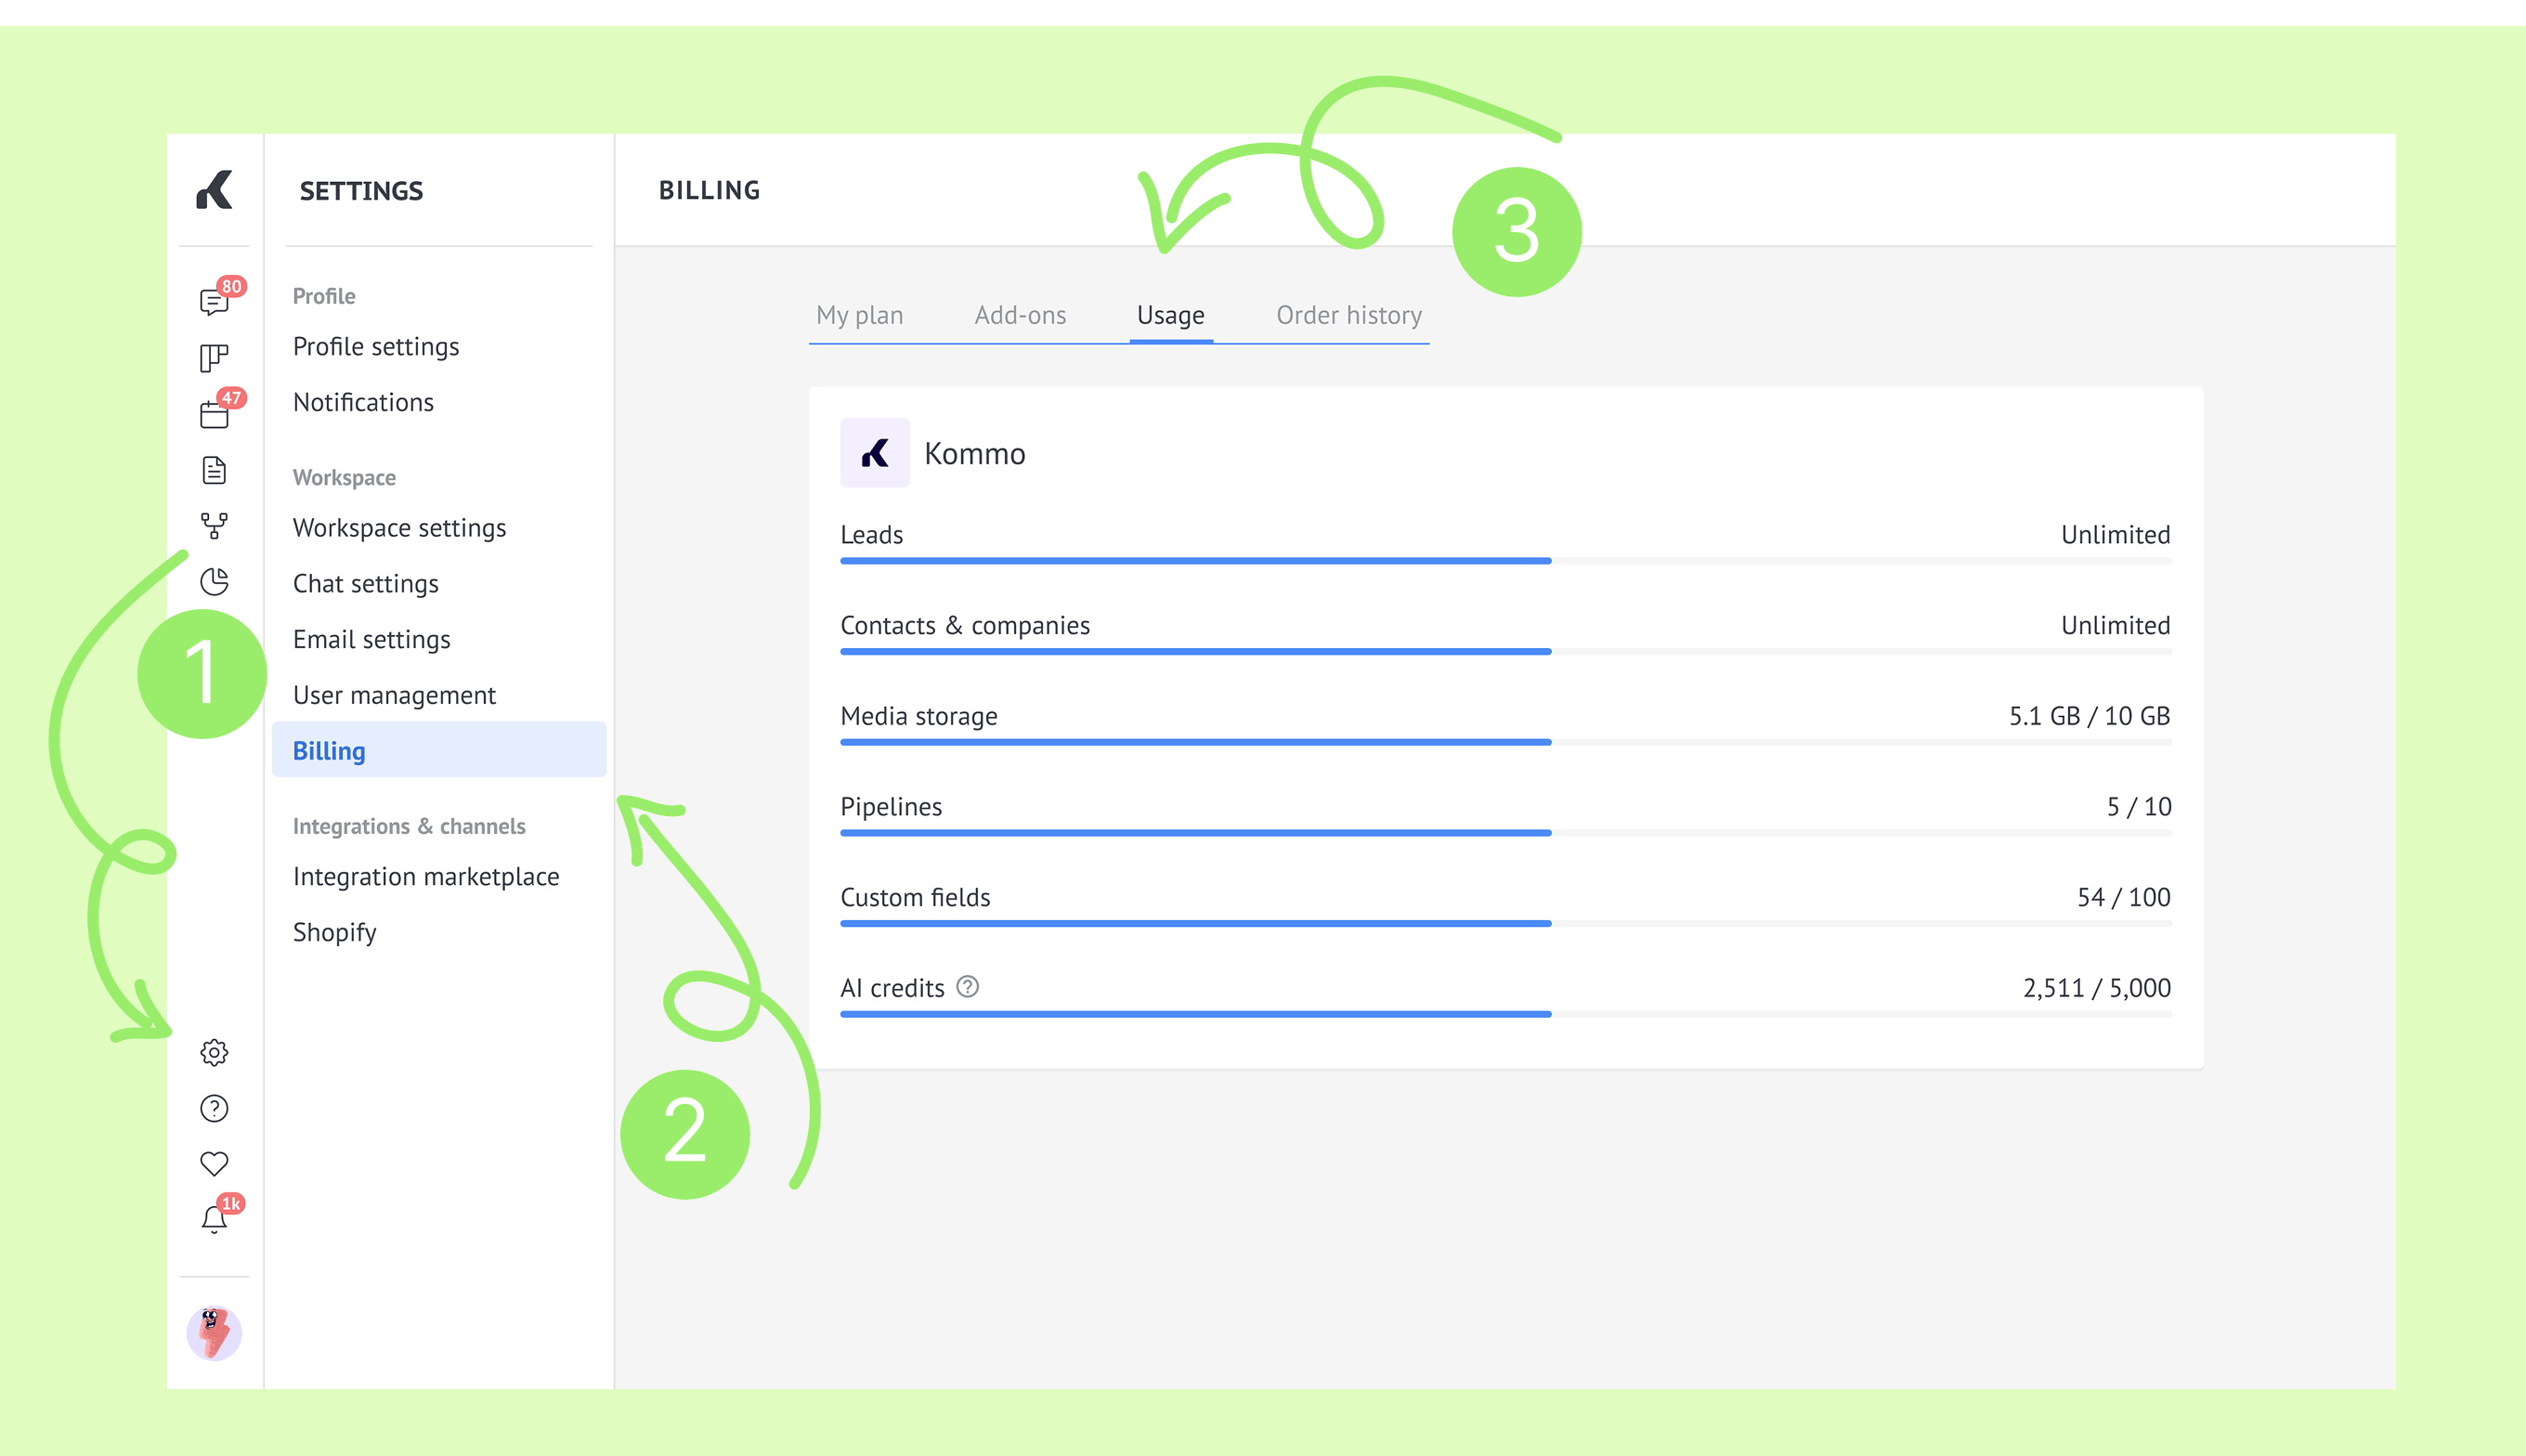Click the Leads "Unlimited" value
The image size is (2526, 1456).
[2115, 534]
